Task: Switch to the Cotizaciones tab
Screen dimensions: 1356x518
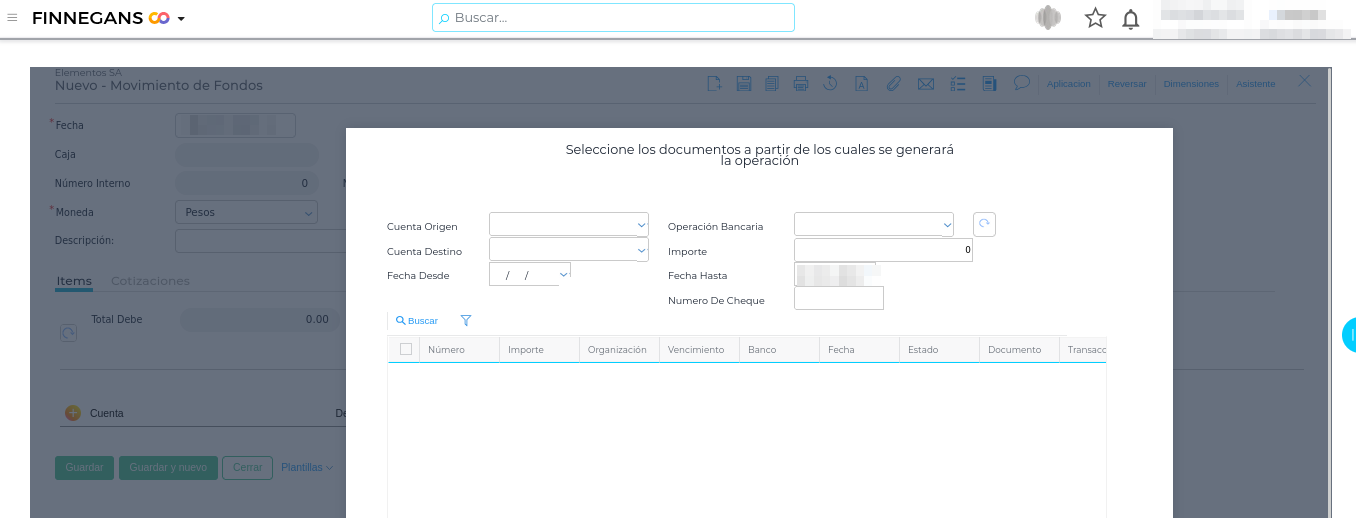Action: point(150,281)
